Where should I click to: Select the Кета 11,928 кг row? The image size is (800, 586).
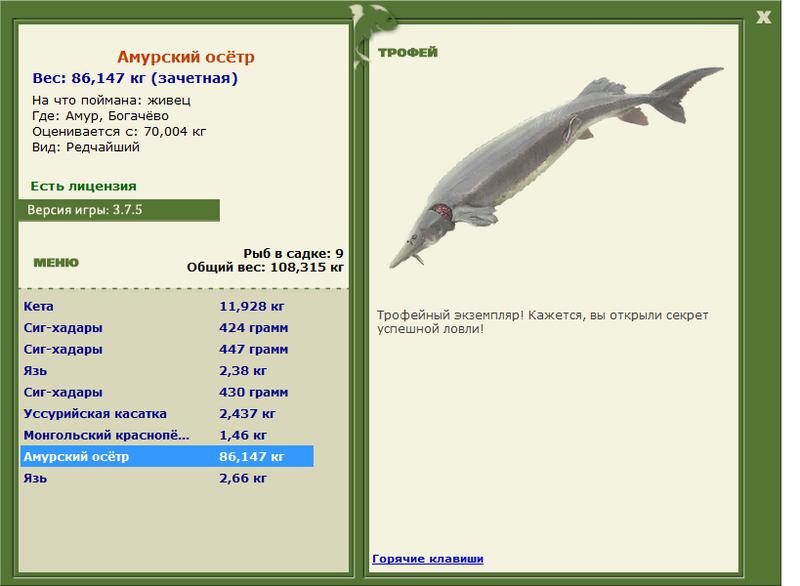click(x=167, y=307)
